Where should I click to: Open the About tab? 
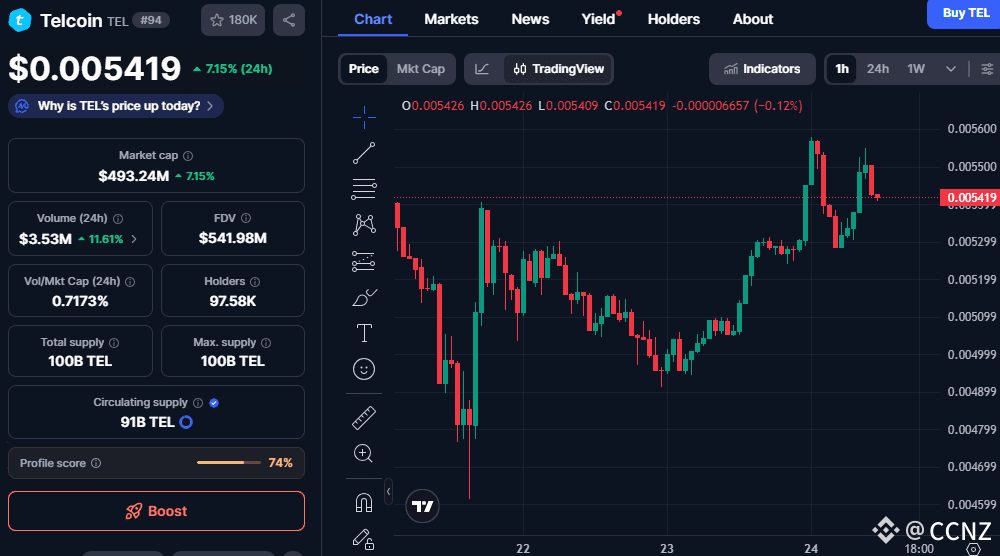(753, 20)
